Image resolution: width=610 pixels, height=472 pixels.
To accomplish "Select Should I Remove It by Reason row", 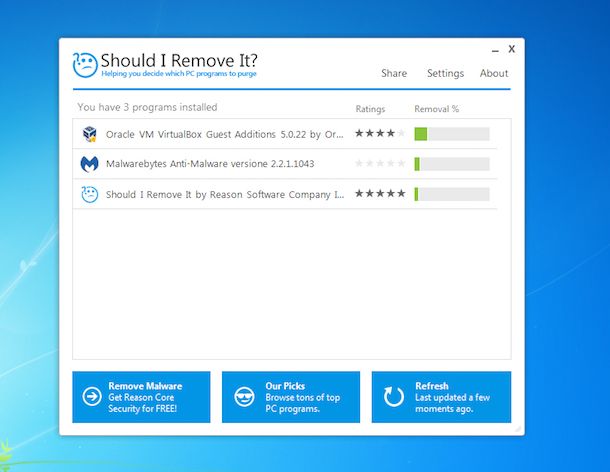I will [x=285, y=194].
